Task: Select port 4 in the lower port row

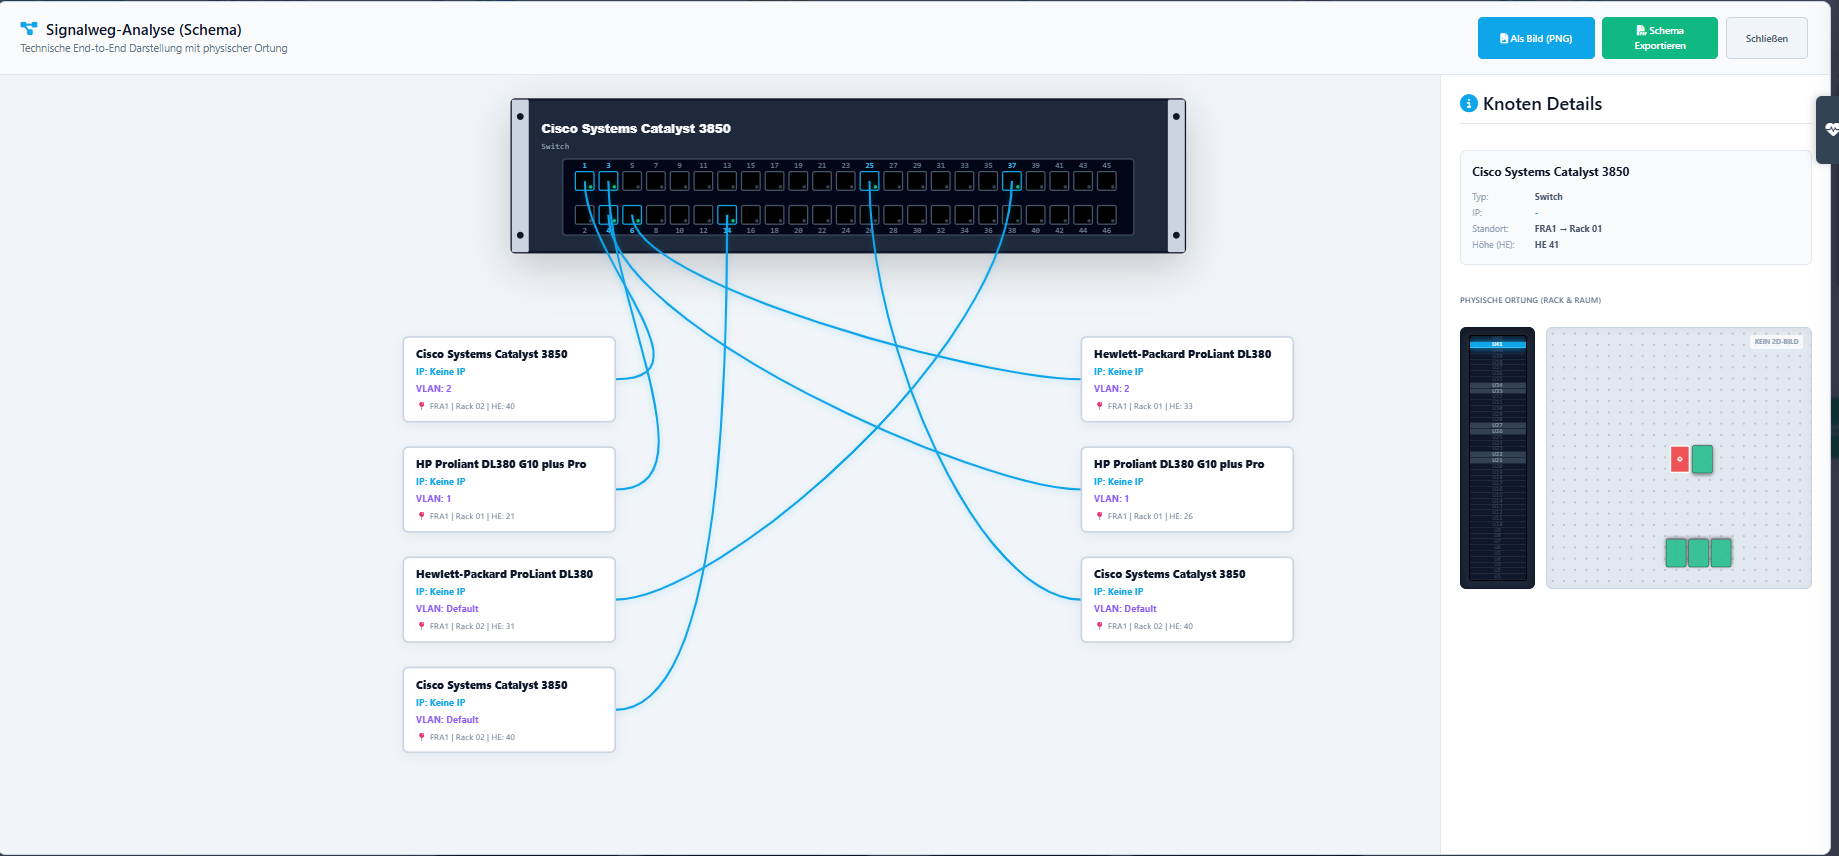Action: pyautogui.click(x=608, y=215)
